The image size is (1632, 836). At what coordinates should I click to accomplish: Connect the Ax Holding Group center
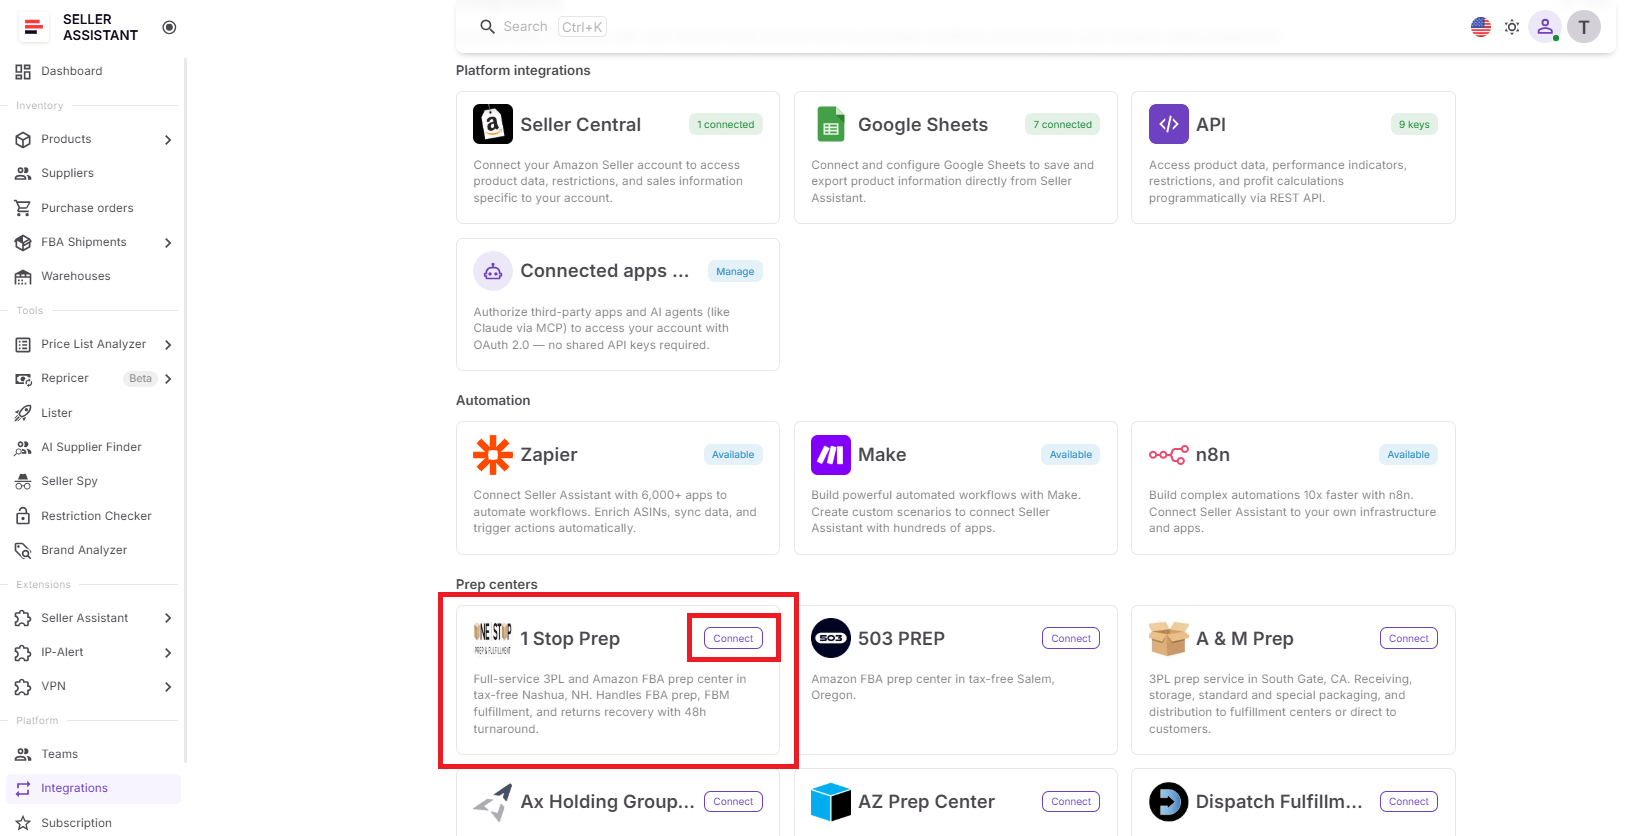(733, 802)
